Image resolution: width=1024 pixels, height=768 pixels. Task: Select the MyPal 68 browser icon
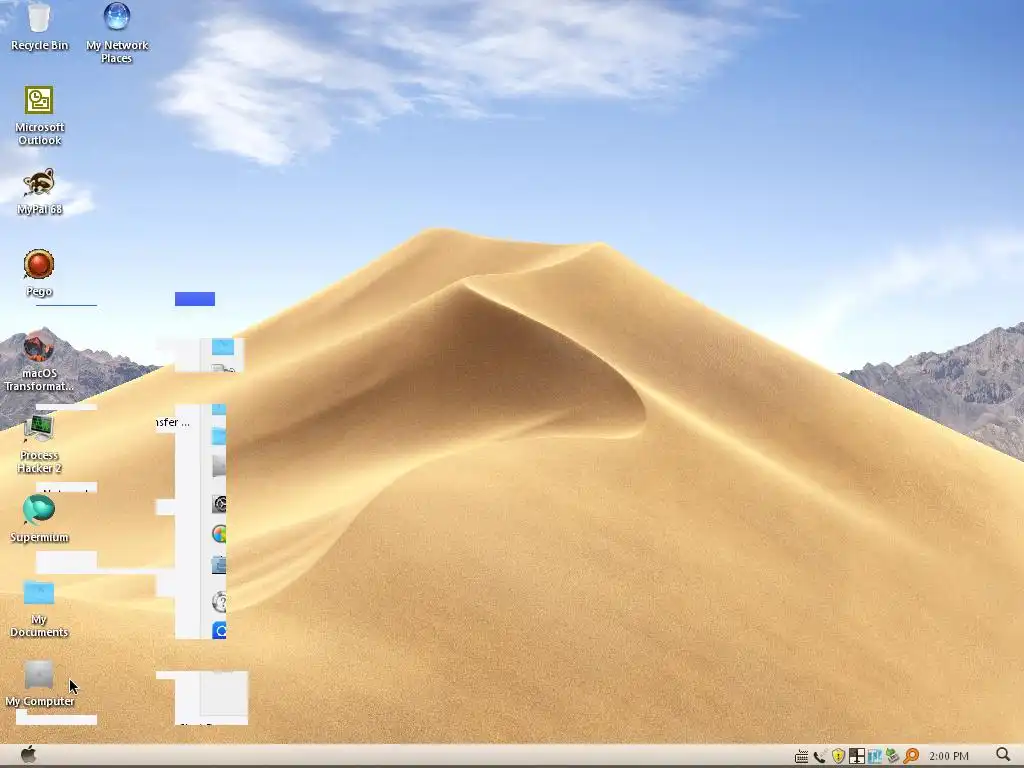click(39, 192)
